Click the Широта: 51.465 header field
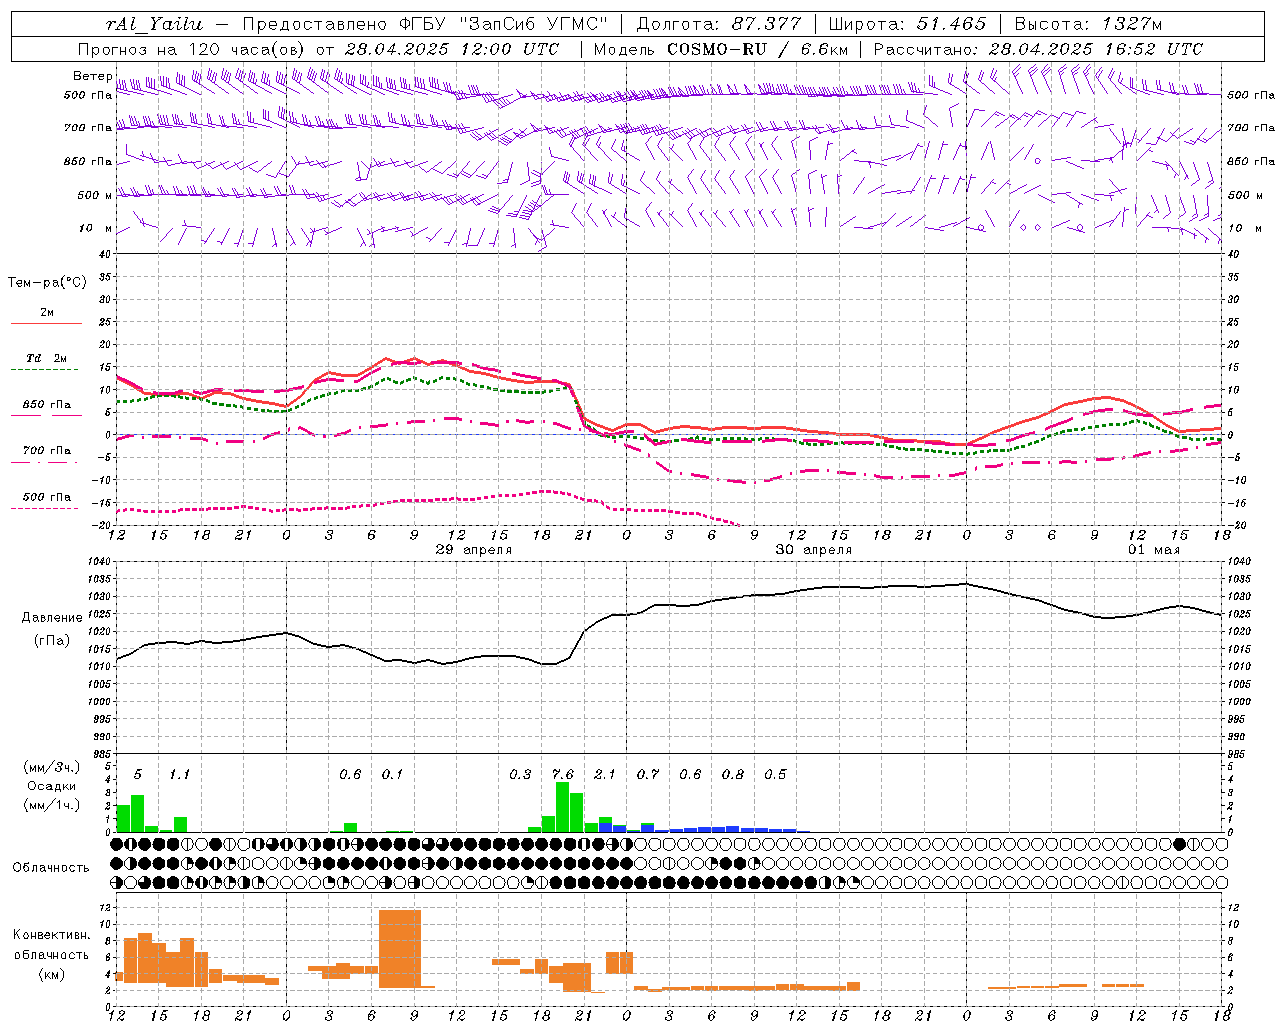The width and height of the screenshot is (1280, 1024). tap(907, 24)
